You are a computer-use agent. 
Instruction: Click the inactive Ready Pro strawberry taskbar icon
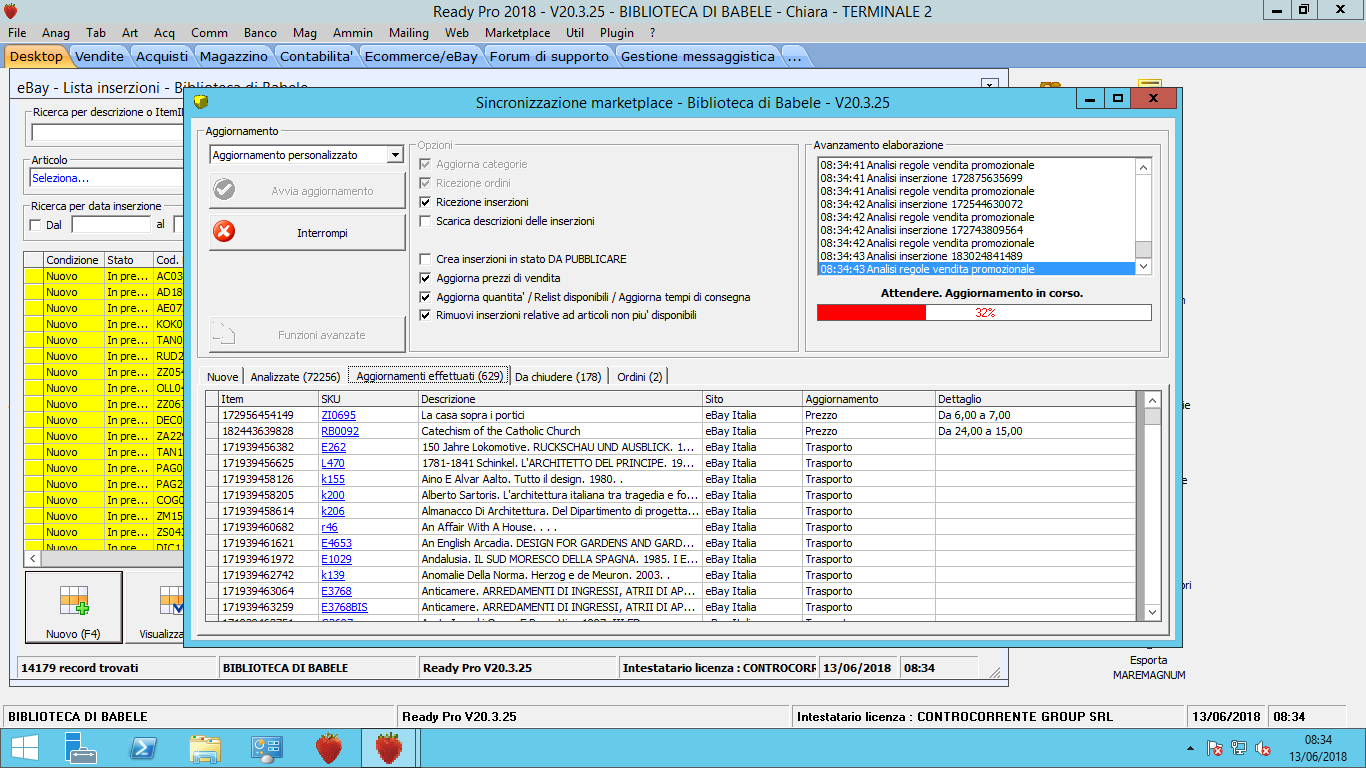tap(329, 747)
